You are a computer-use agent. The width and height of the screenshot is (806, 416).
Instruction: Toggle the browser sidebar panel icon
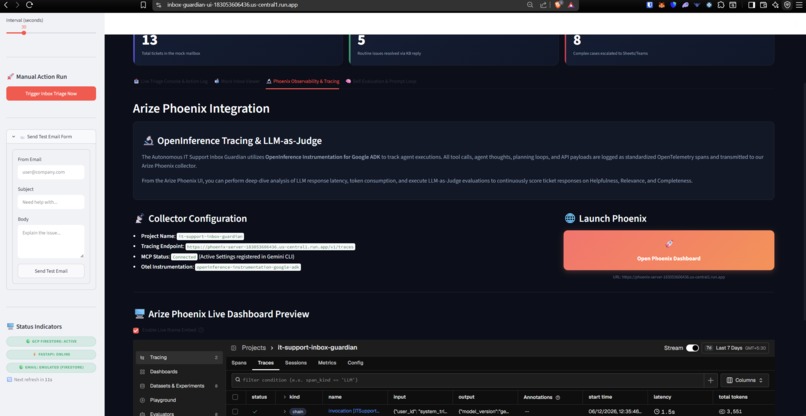[751, 5]
